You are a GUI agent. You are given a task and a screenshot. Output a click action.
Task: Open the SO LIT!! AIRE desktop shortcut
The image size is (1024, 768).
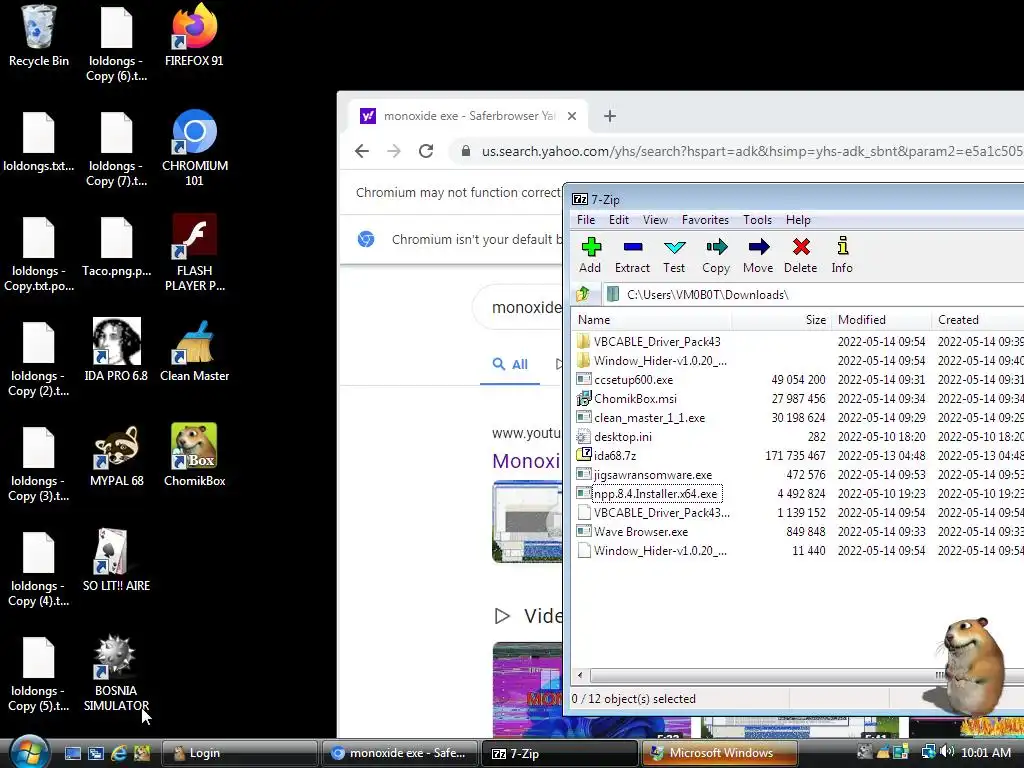click(x=116, y=560)
